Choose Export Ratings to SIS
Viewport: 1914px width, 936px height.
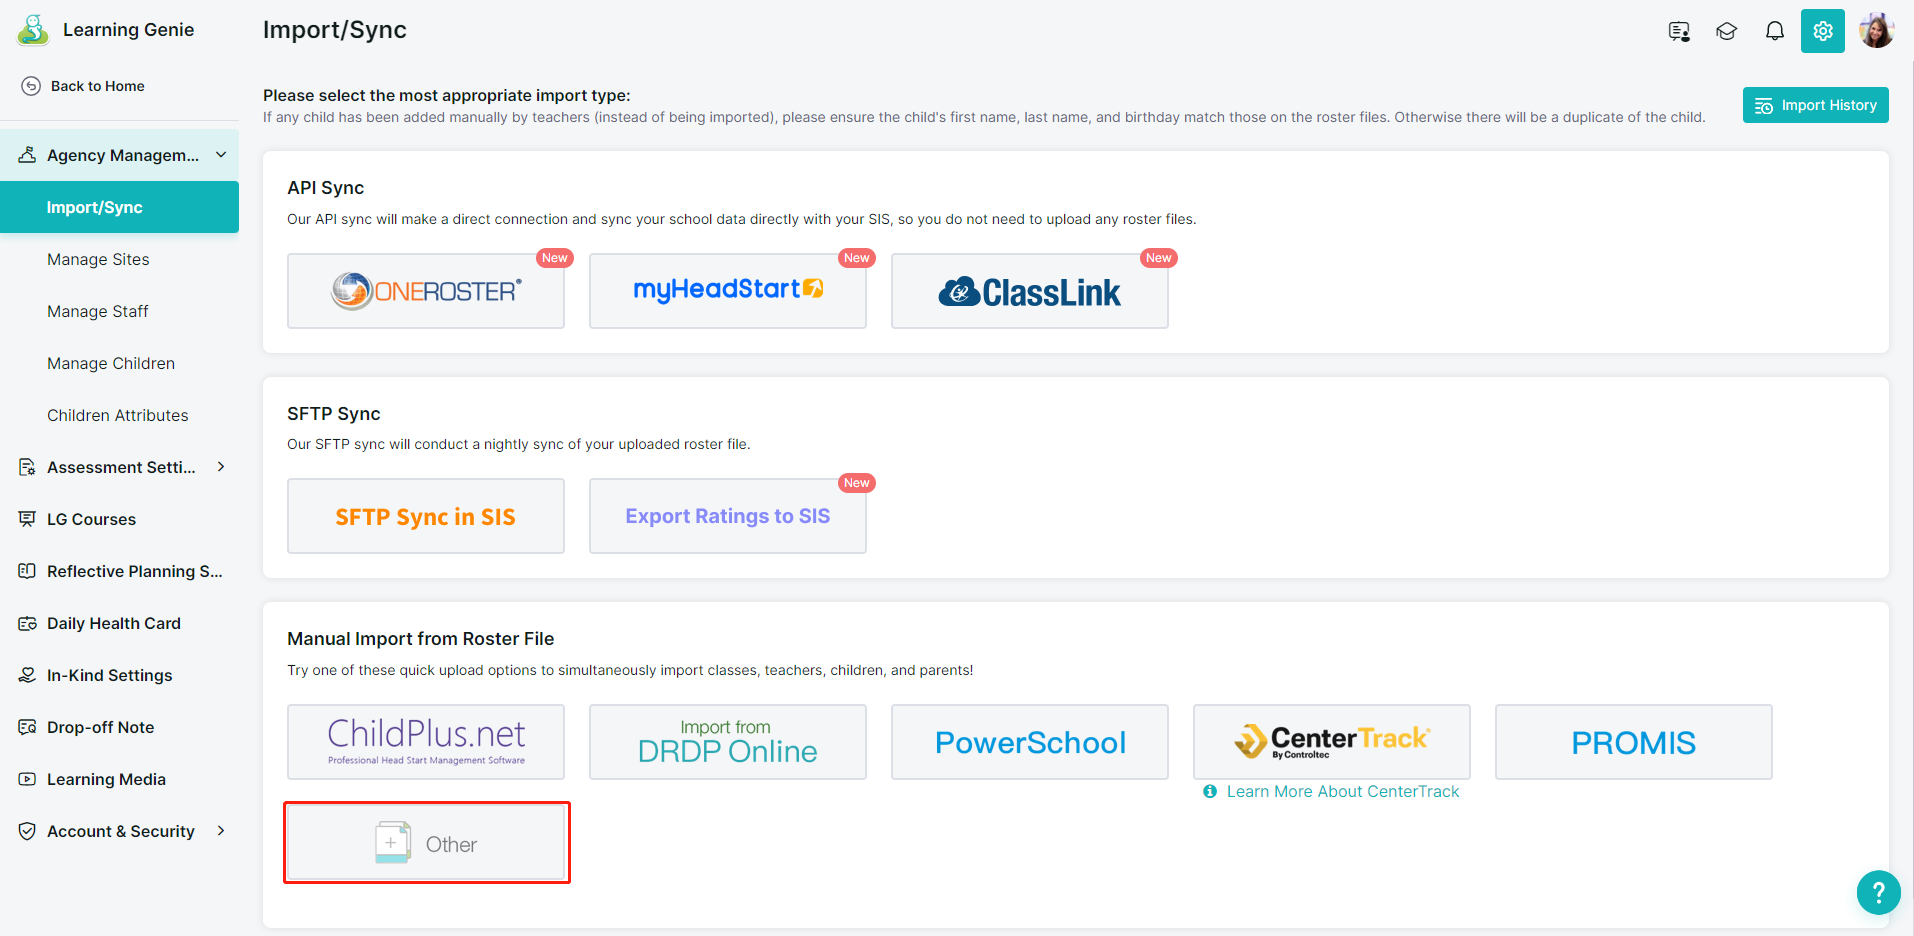(x=728, y=516)
